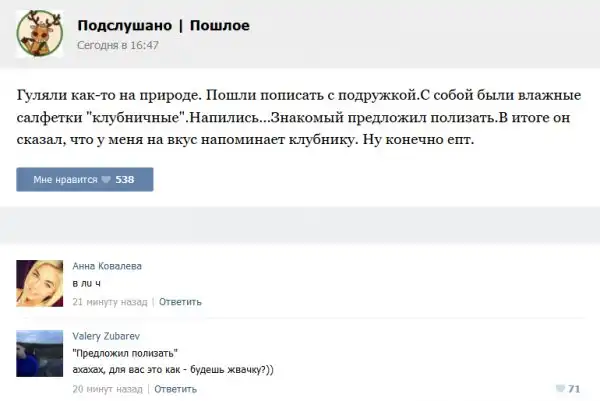The height and width of the screenshot is (401, 600).
Task: Click the deer avatar of the group
Action: (40, 35)
